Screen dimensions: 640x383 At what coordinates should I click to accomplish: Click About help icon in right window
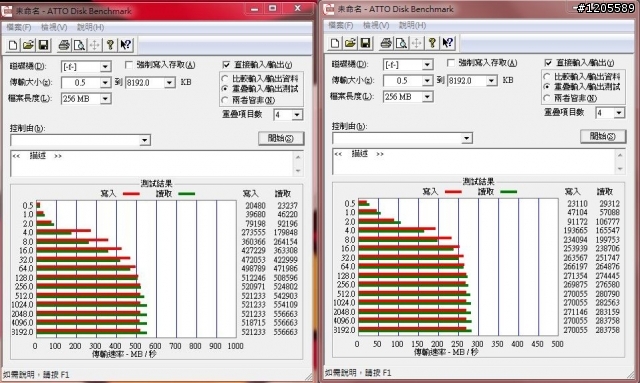432,43
